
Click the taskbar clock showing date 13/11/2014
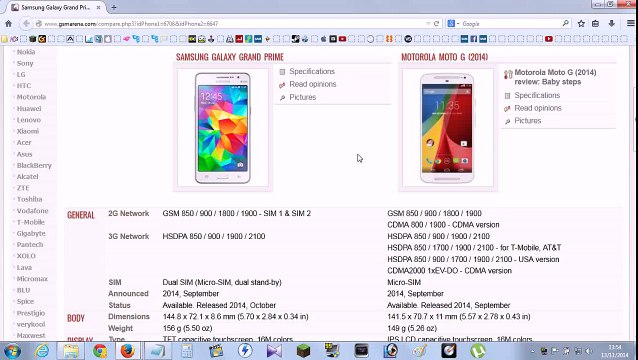pyautogui.click(x=615, y=351)
